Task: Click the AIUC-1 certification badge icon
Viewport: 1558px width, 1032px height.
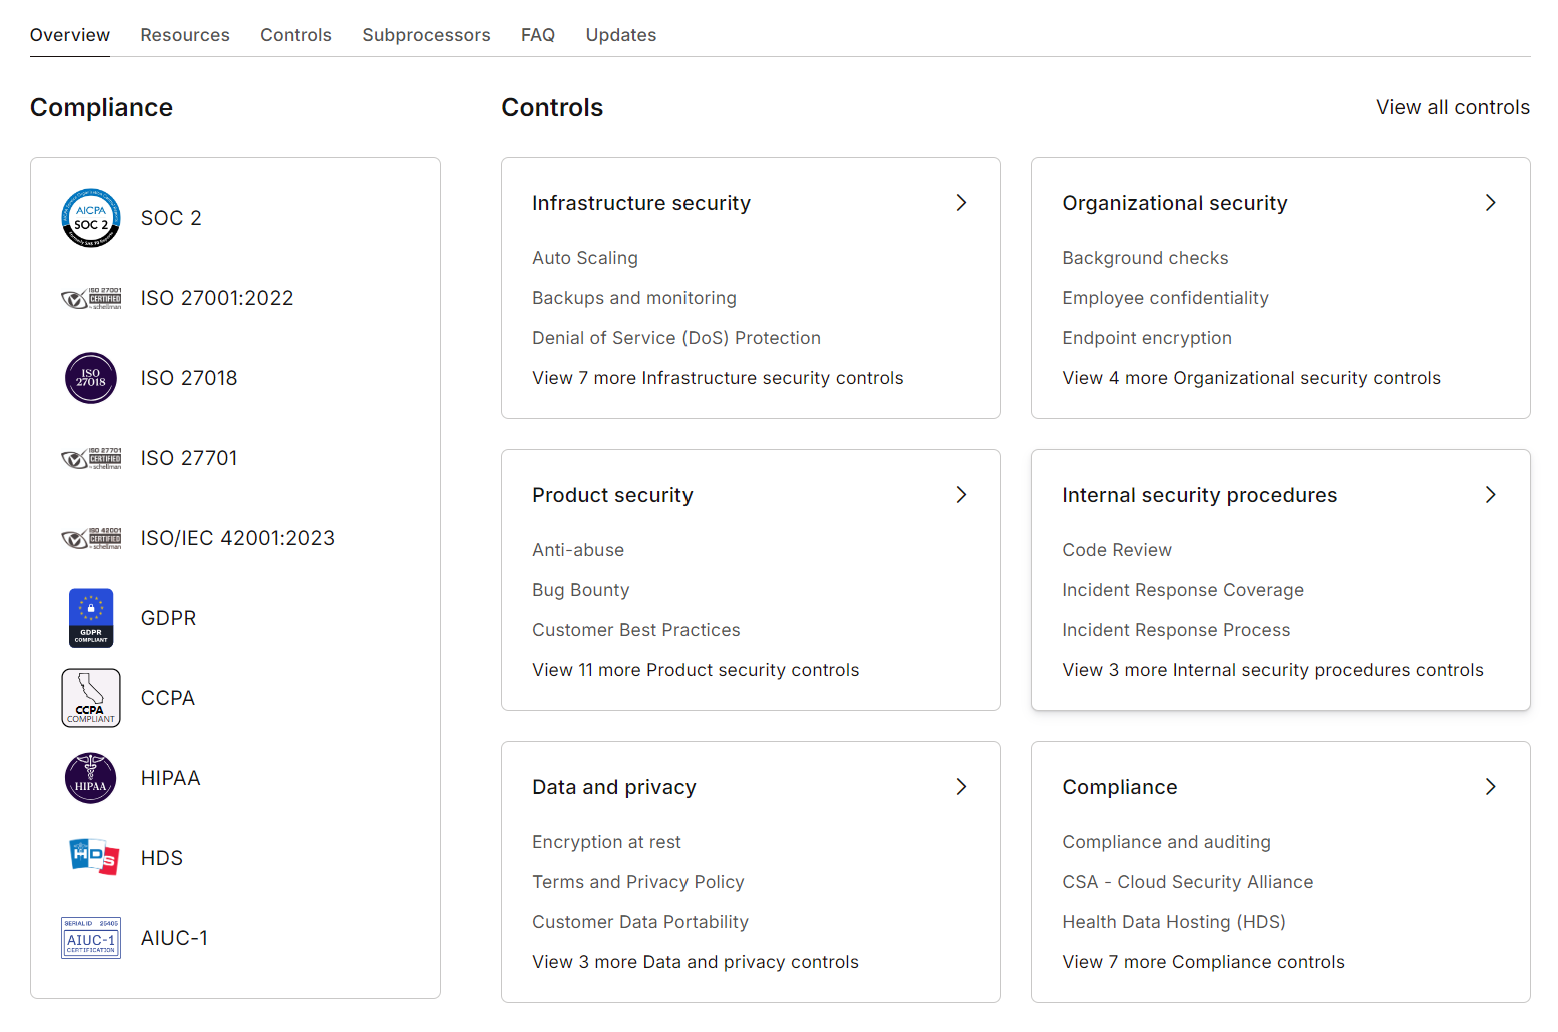Action: (91, 938)
